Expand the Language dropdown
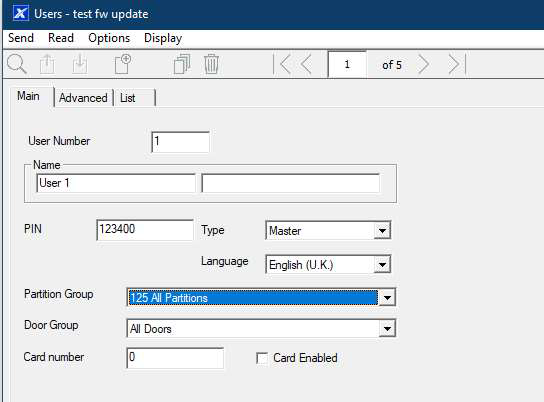This screenshot has height=402, width=544. [382, 265]
